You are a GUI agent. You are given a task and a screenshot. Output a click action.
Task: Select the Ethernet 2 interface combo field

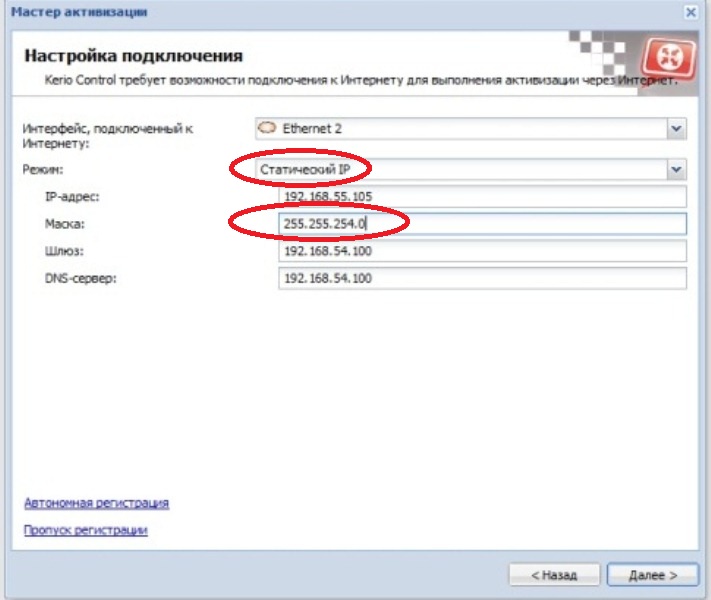point(460,129)
